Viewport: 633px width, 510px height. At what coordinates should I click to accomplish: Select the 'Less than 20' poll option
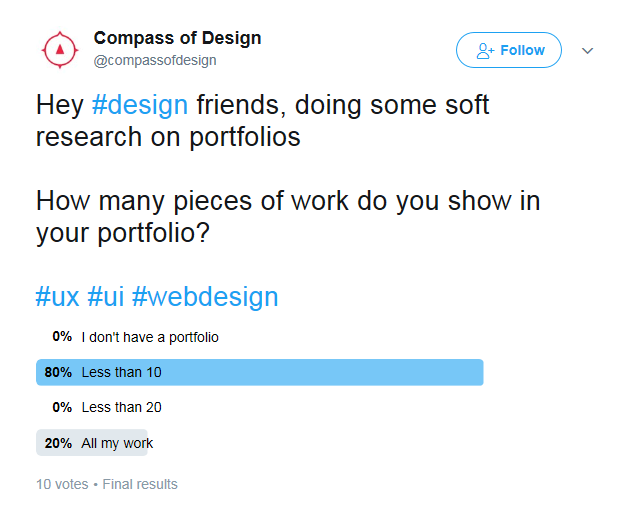pyautogui.click(x=121, y=407)
